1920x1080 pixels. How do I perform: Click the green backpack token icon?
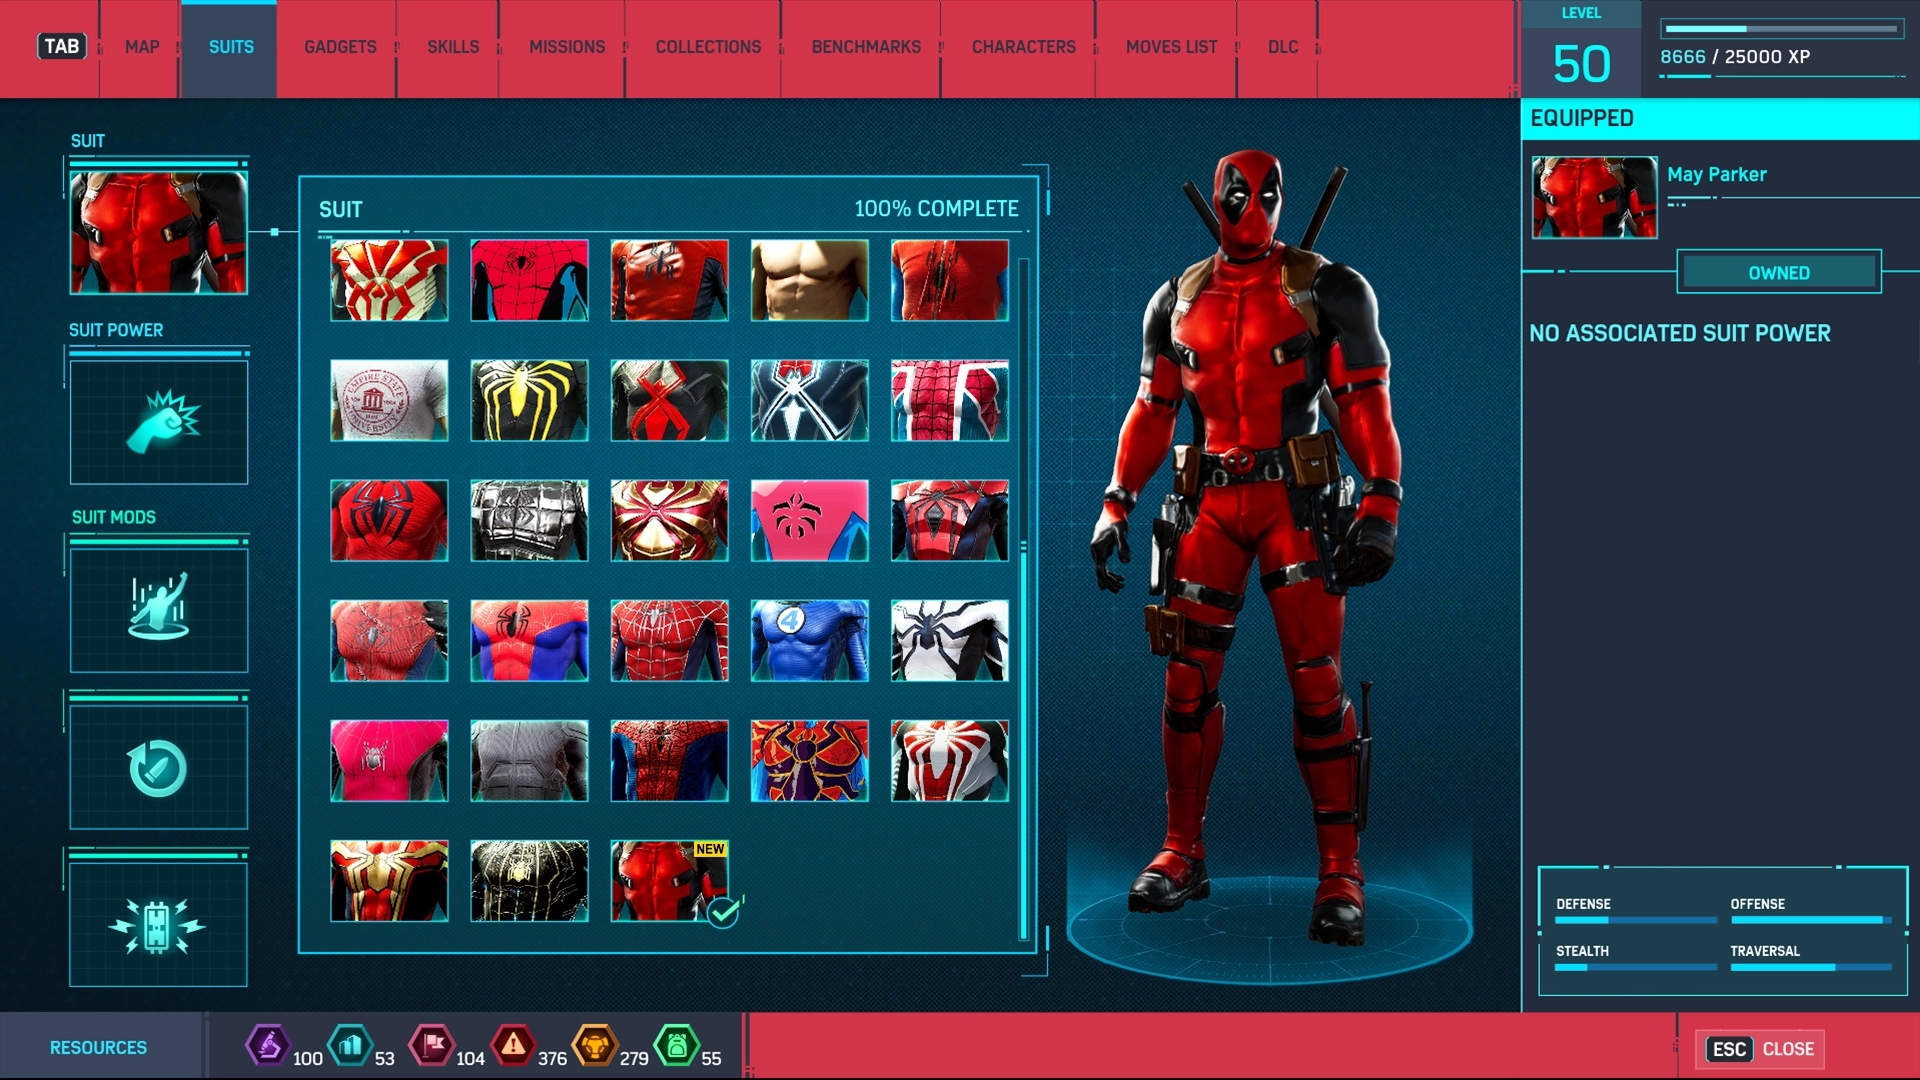677,1046
